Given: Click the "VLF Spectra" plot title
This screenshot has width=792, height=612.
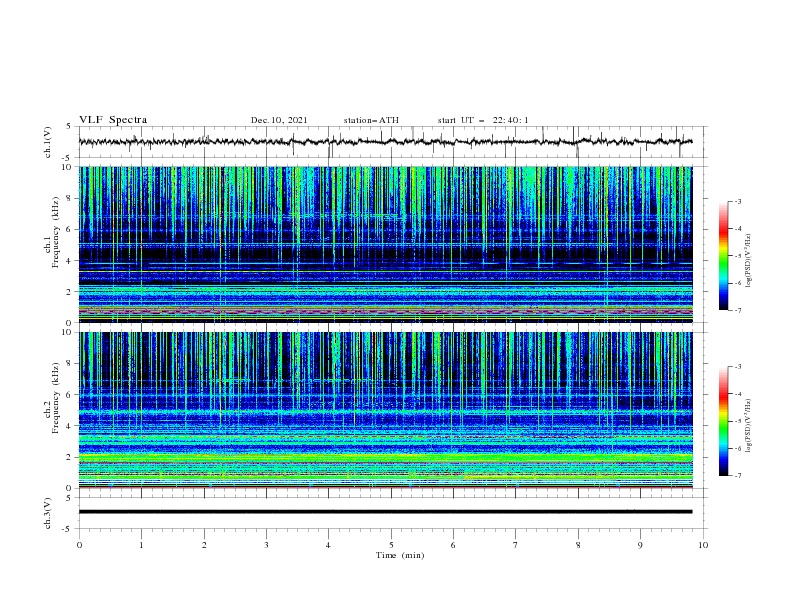Looking at the screenshot, I should (x=113, y=120).
